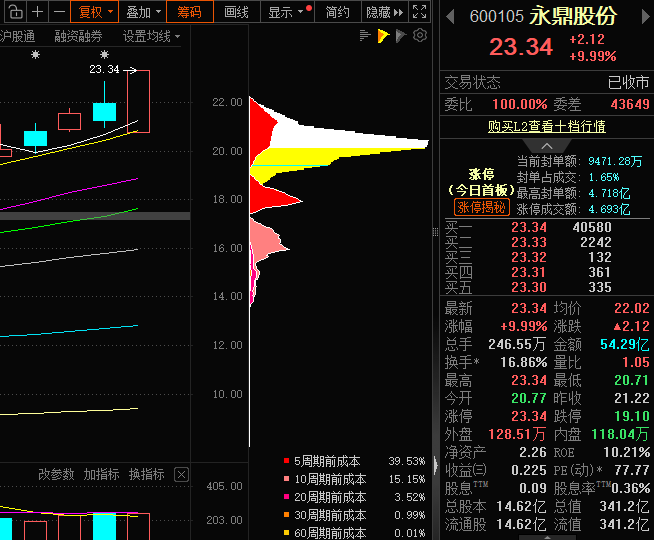Viewport: 654px width, 540px height.
Task: Click the 永鼎股份 stock name
Action: pyautogui.click(x=573, y=16)
